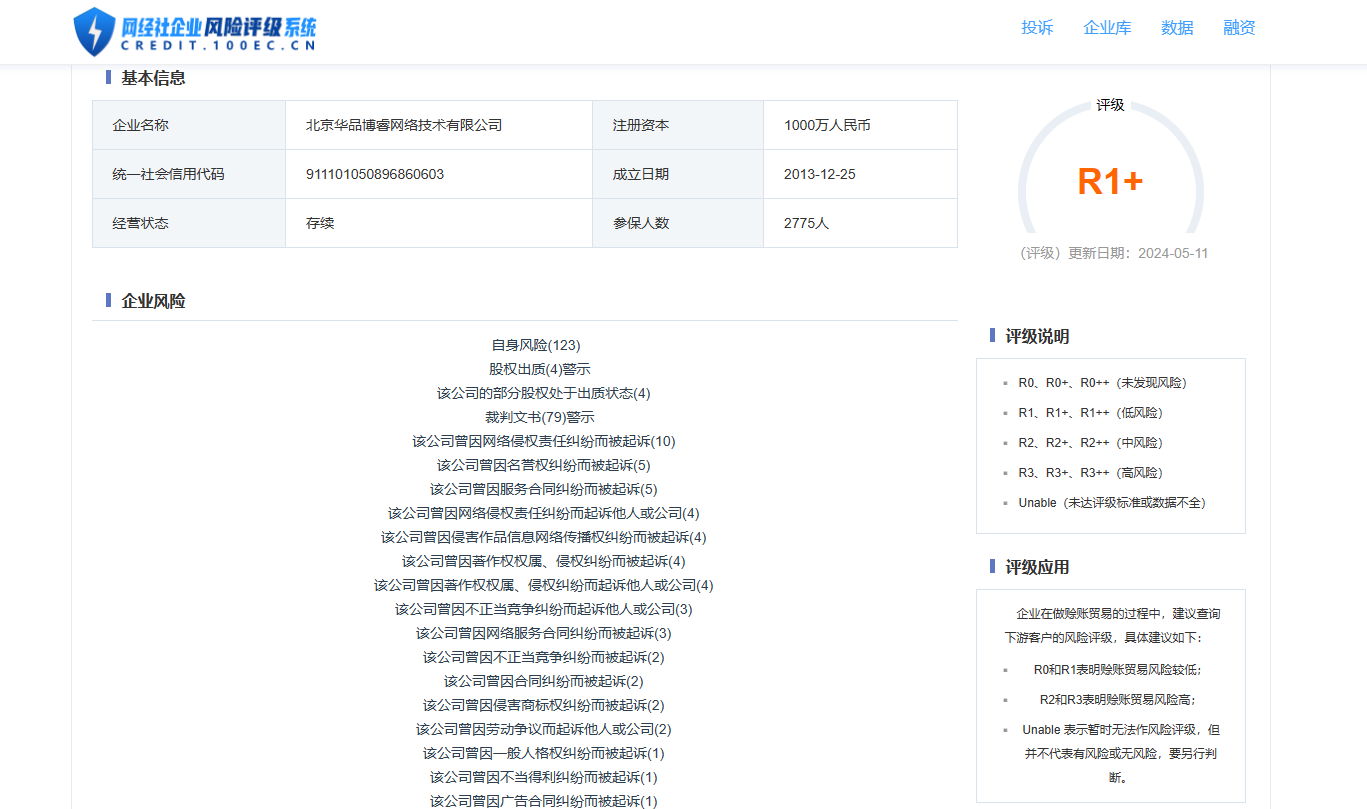The image size is (1367, 809).
Task: Click the founding date 2013-12-25
Action: tap(820, 174)
